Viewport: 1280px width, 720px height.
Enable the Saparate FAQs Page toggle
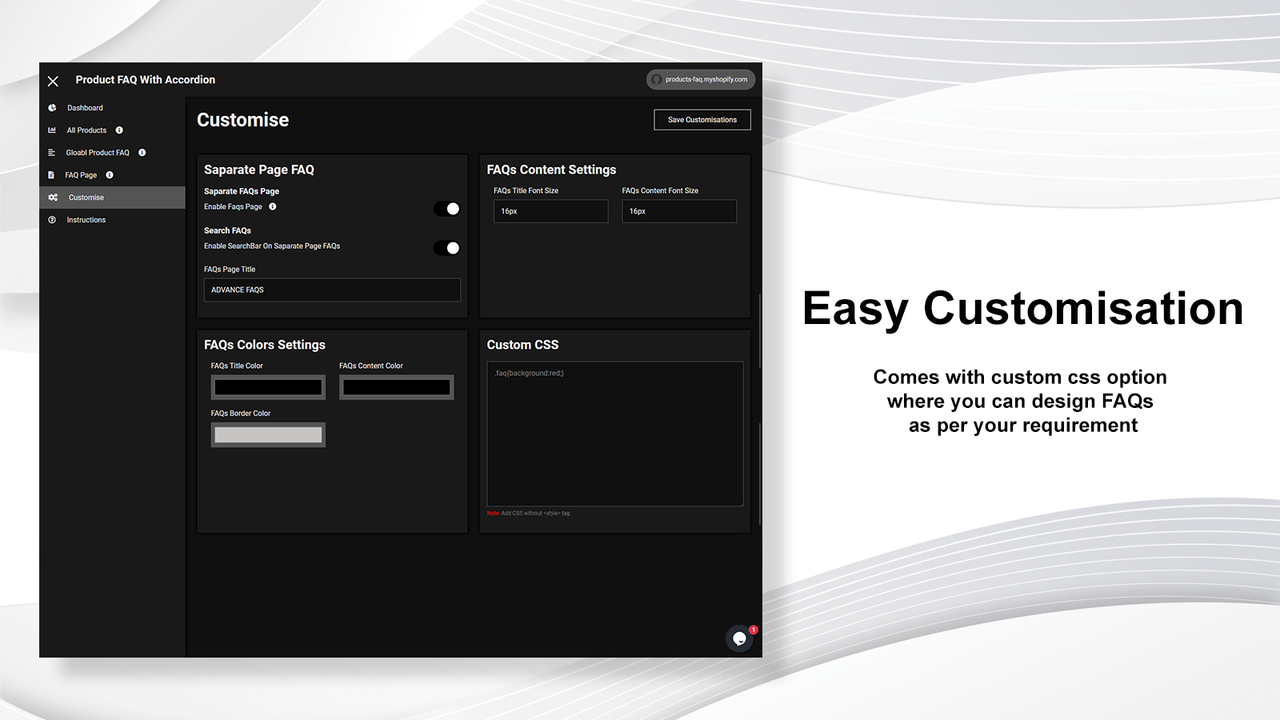point(446,208)
